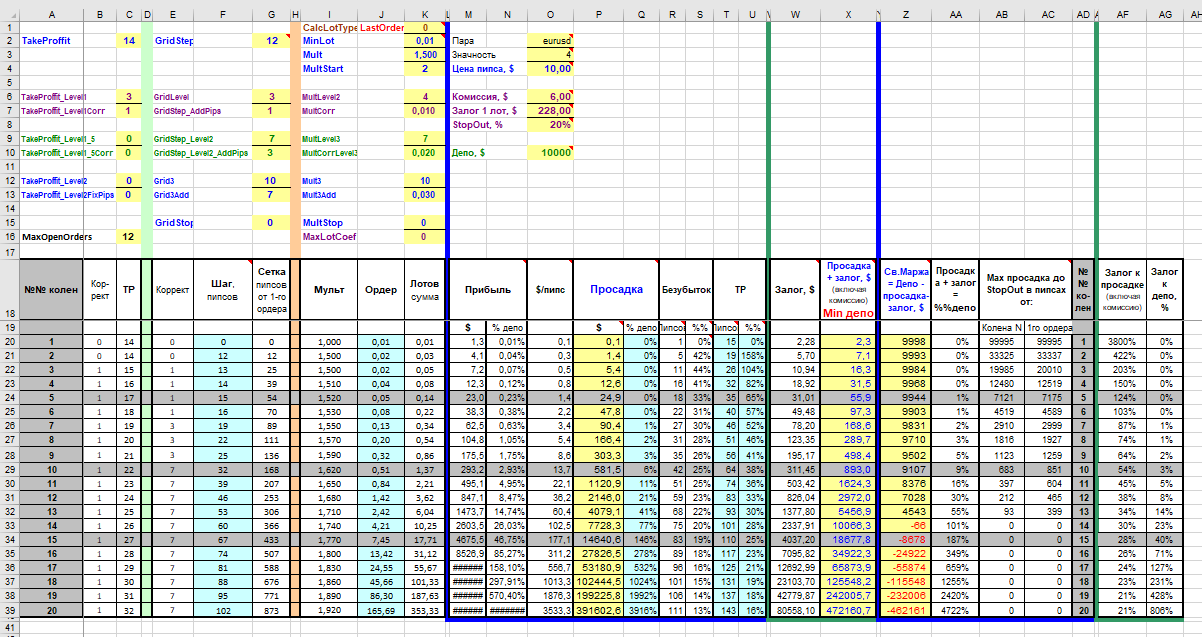Click the MaxLotCoef label cell
The height and width of the screenshot is (637, 1202).
pyautogui.click(x=329, y=237)
